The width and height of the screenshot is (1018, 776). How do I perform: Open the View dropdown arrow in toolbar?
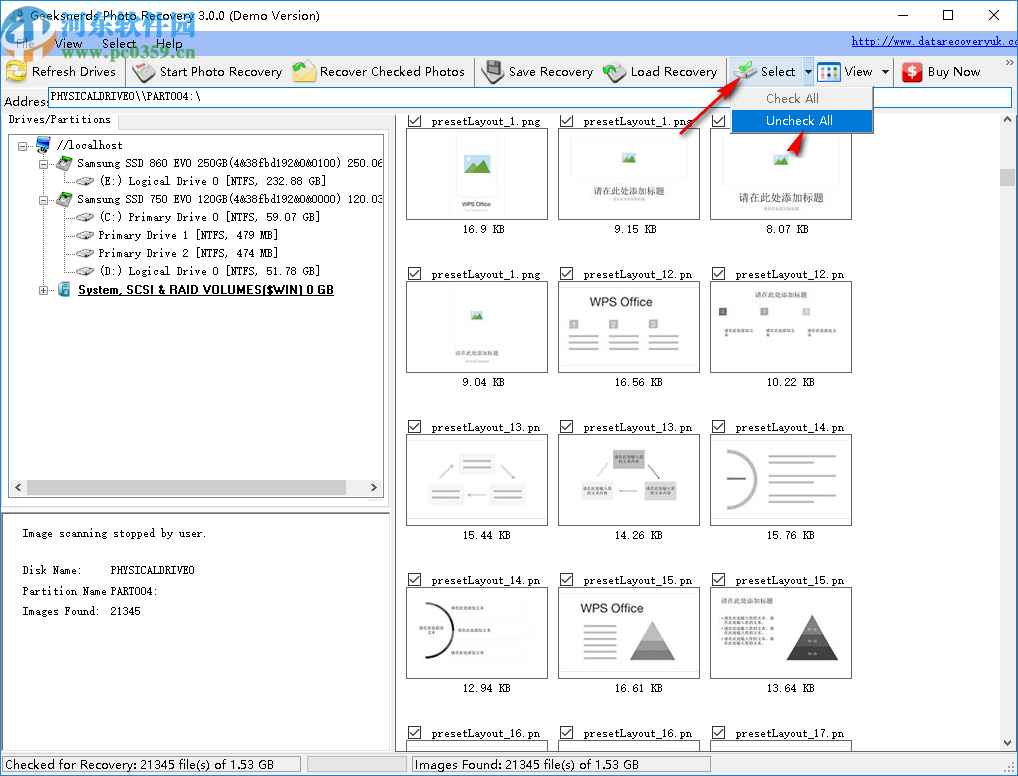tap(885, 72)
